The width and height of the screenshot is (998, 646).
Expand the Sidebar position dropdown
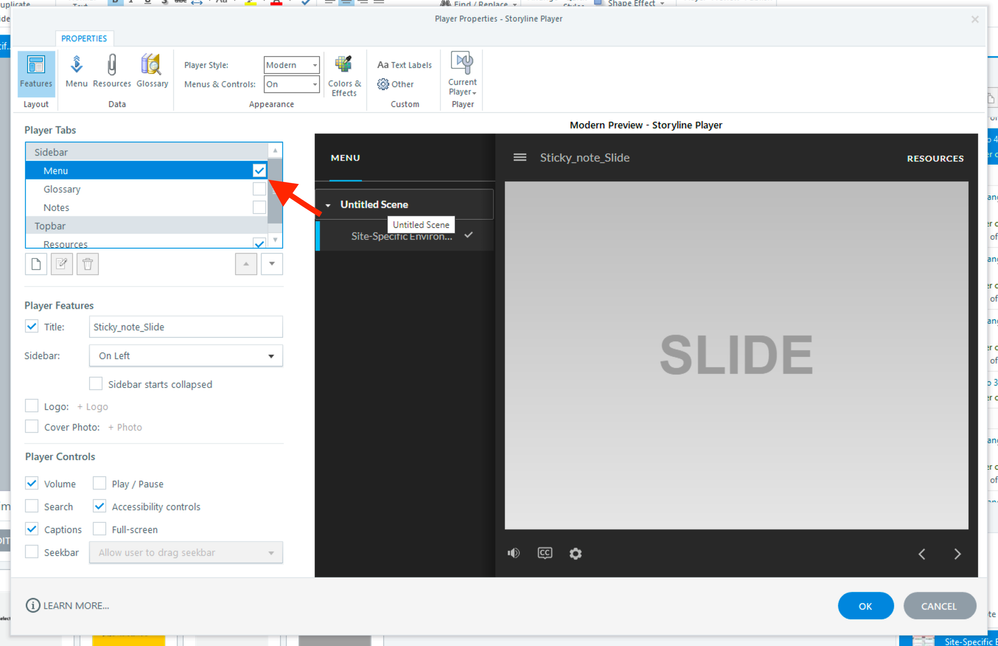pos(186,356)
